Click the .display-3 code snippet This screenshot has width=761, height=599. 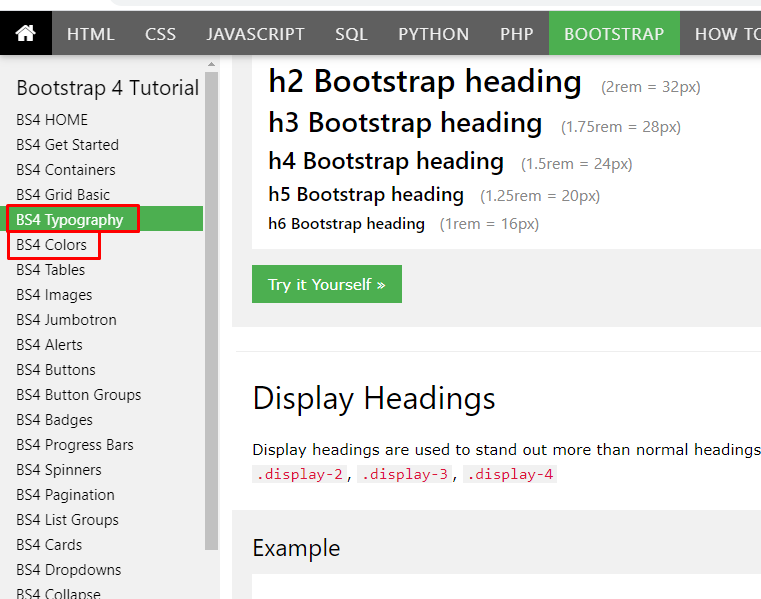(405, 474)
